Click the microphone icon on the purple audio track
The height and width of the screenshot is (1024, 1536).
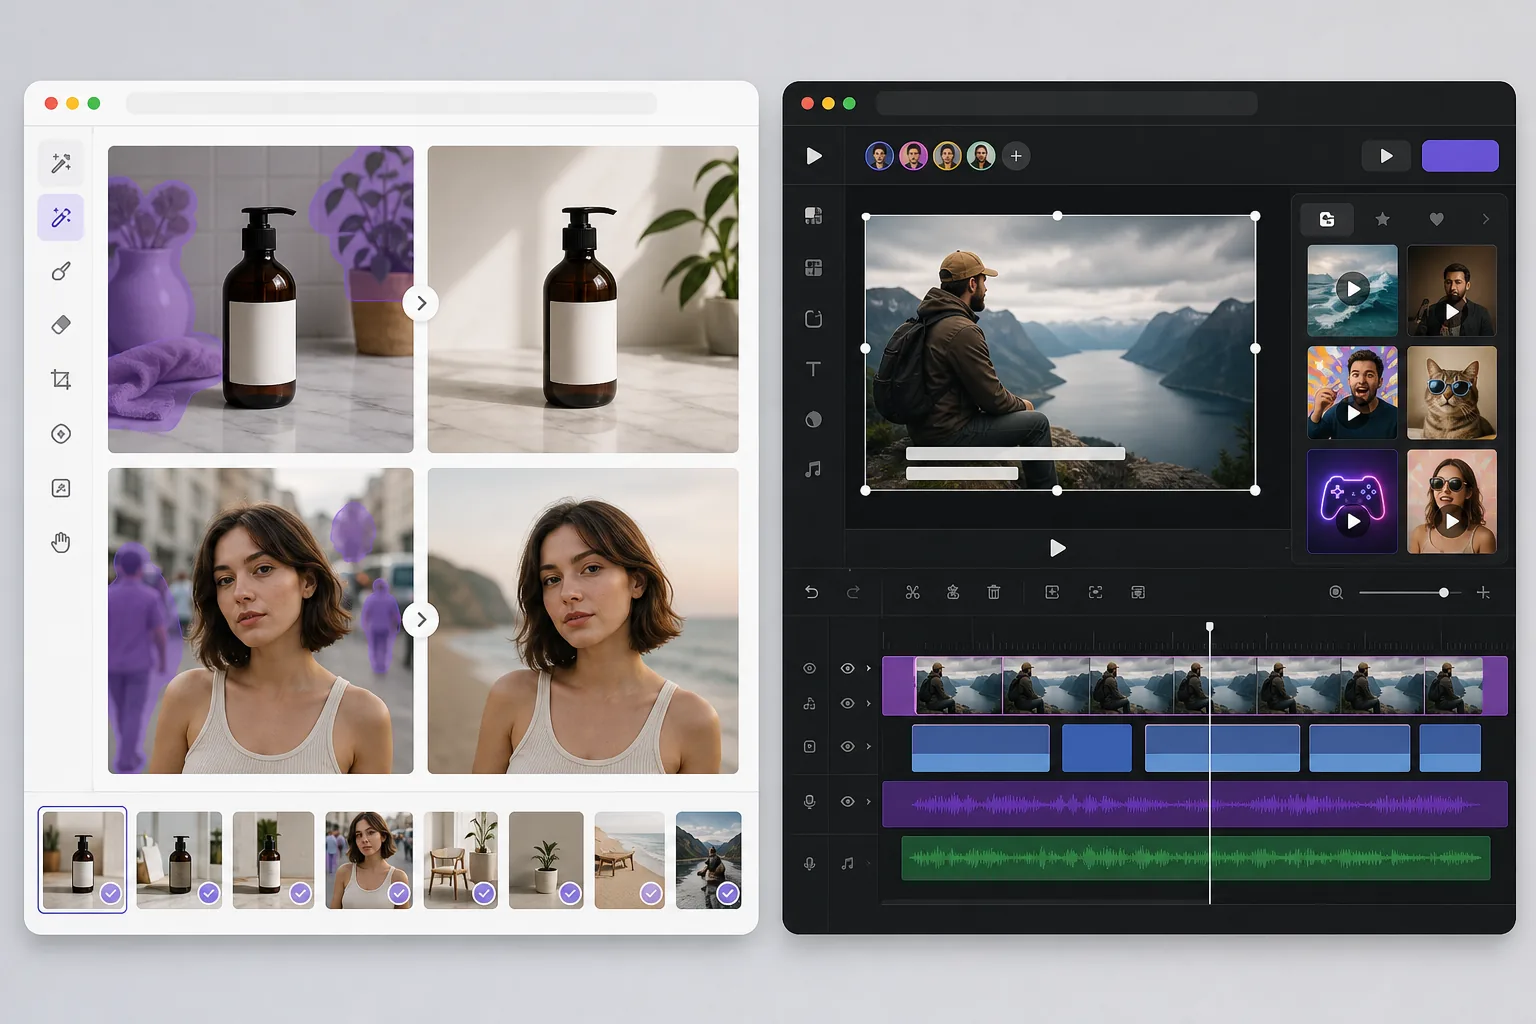(810, 801)
